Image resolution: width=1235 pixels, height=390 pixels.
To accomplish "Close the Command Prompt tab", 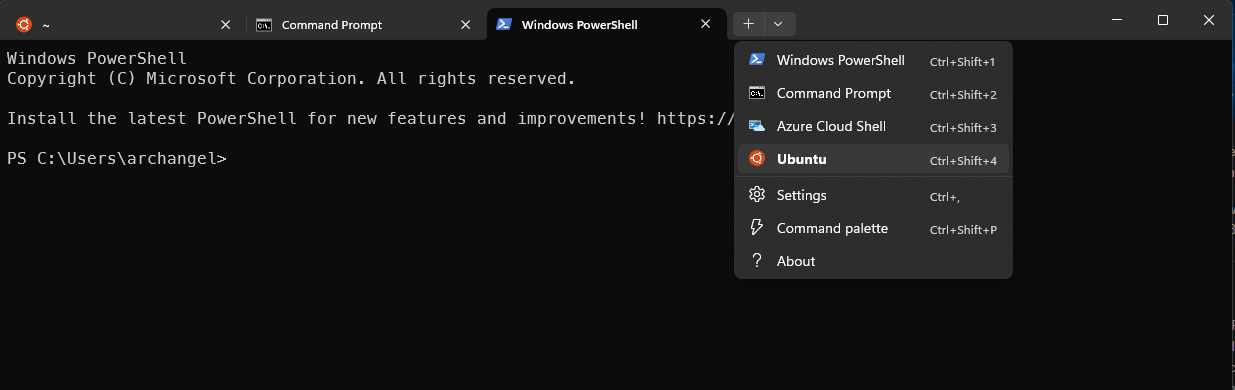I will 465,25.
